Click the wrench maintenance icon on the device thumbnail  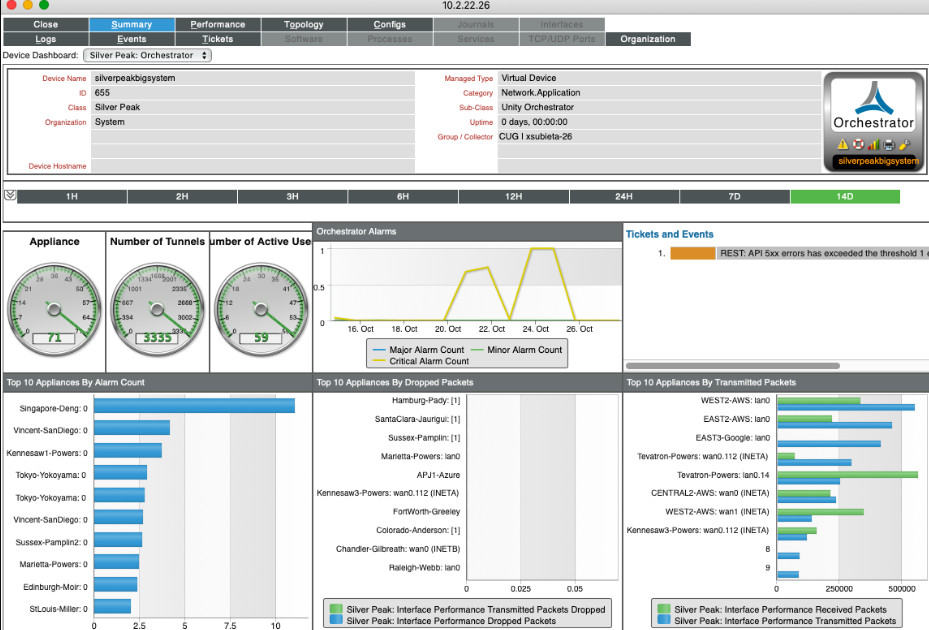coord(904,144)
